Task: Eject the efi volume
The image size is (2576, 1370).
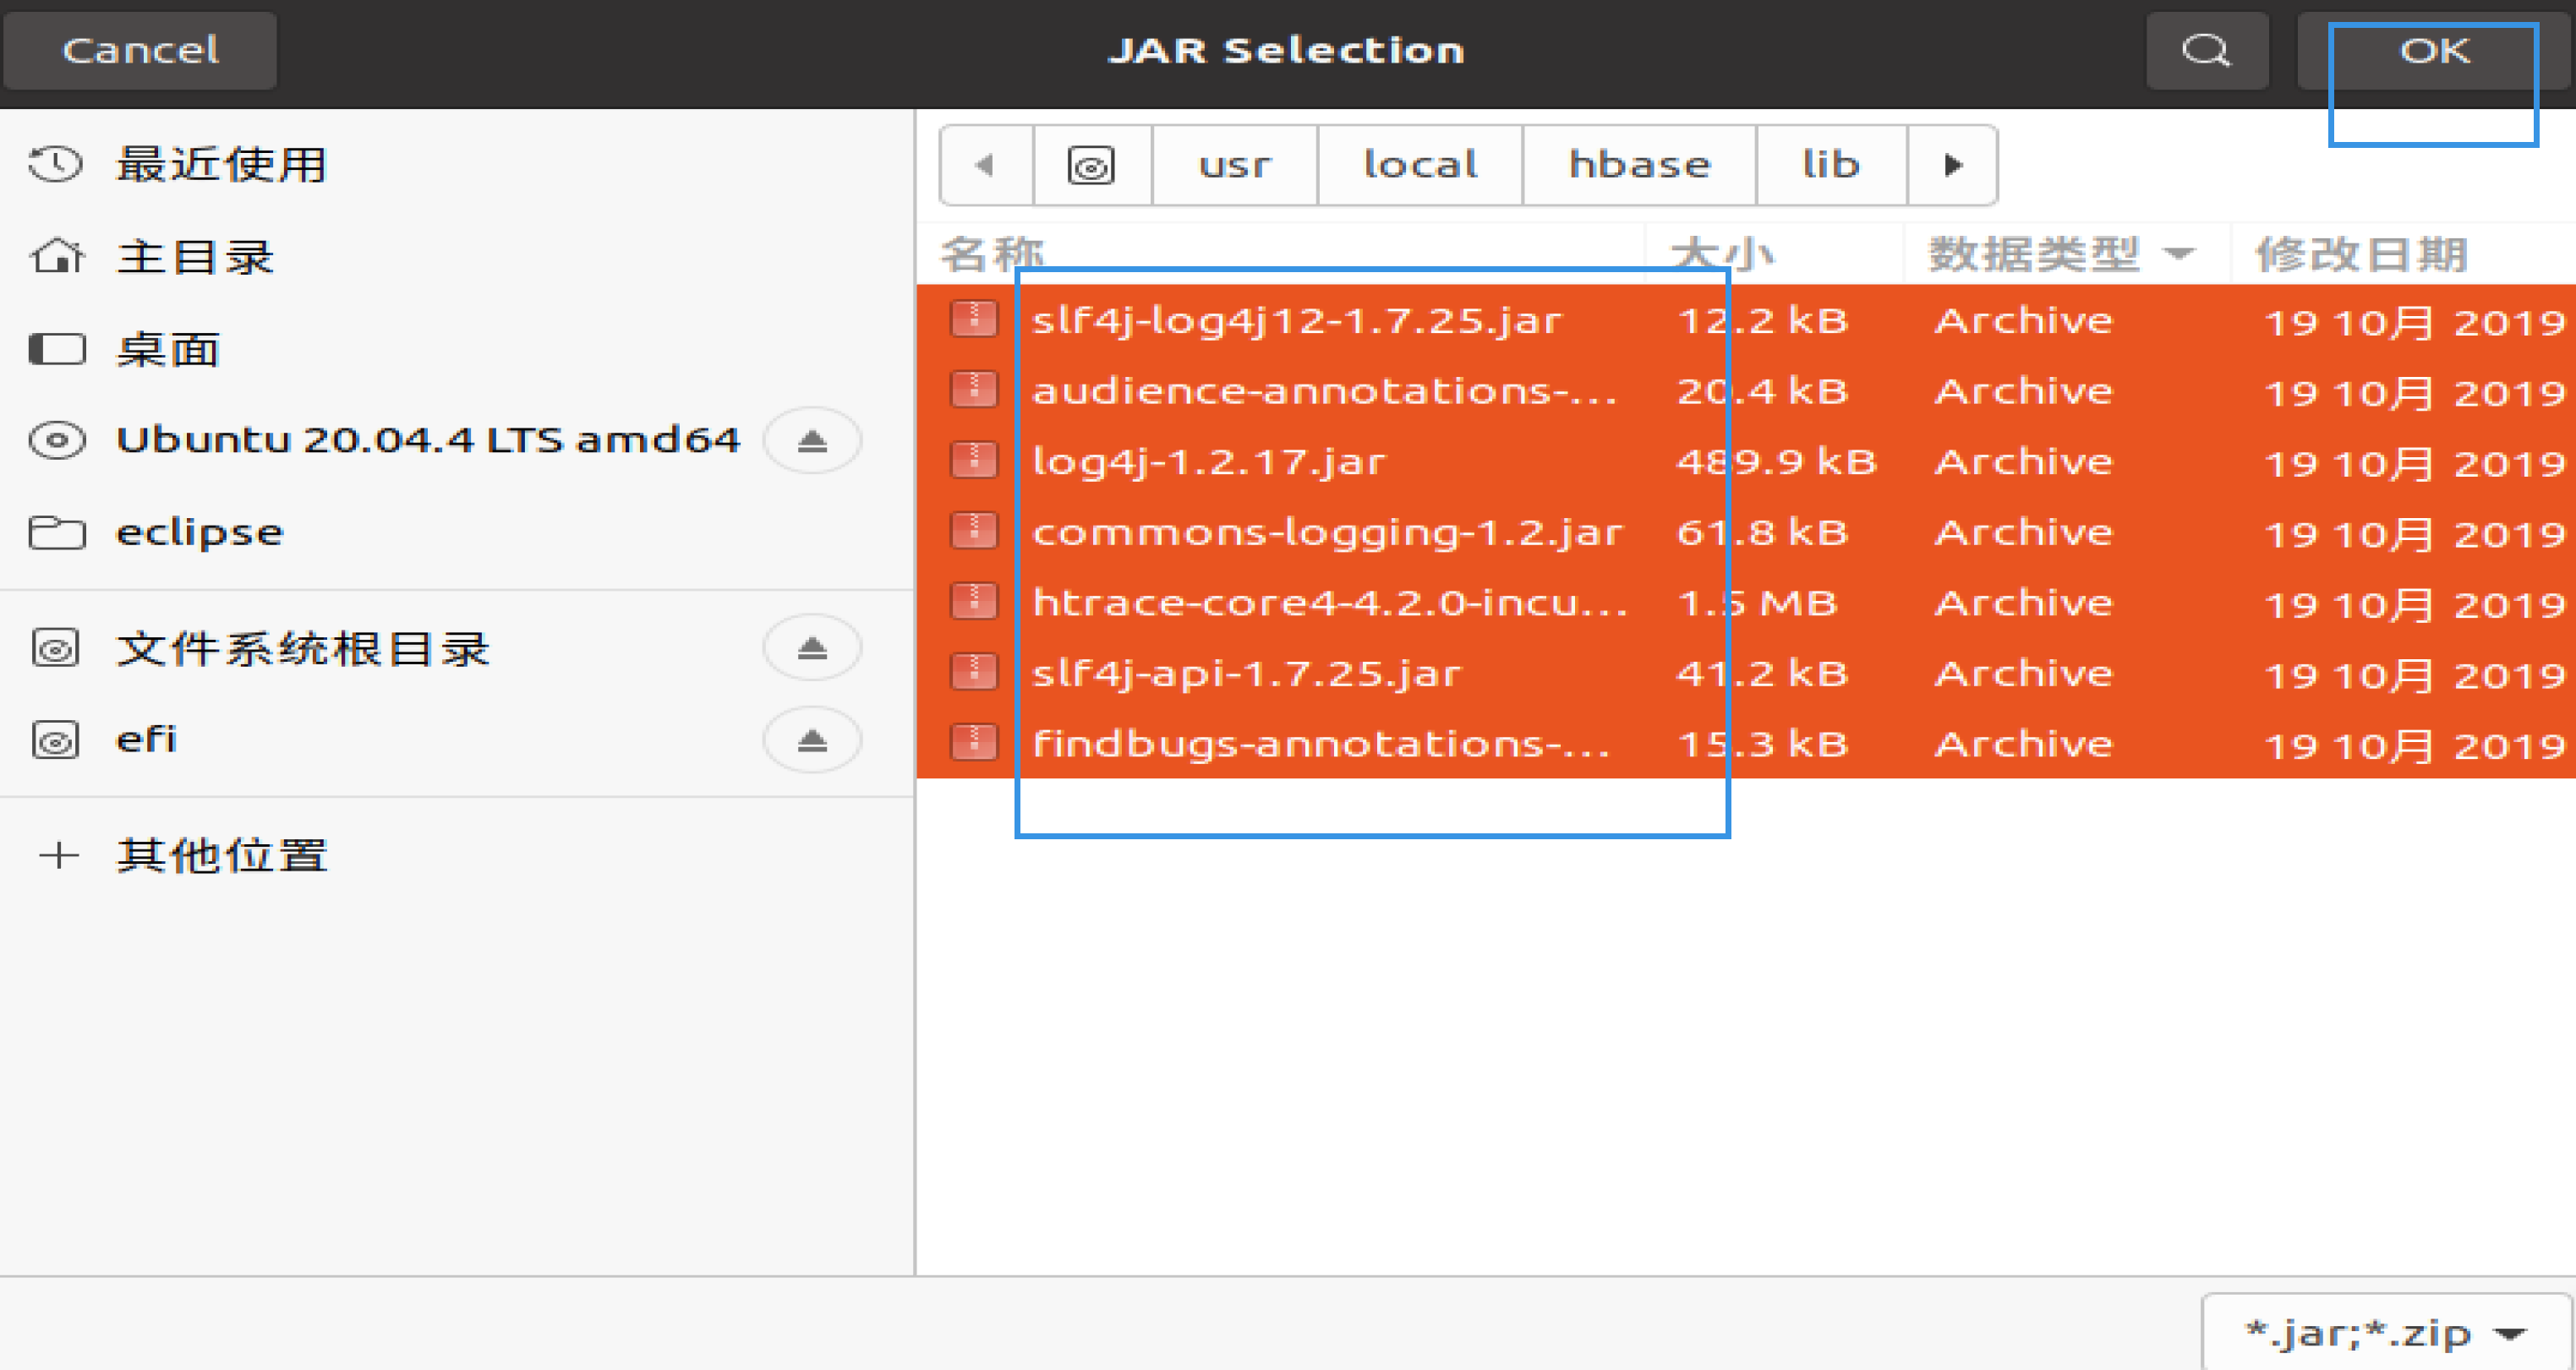Action: [x=812, y=740]
